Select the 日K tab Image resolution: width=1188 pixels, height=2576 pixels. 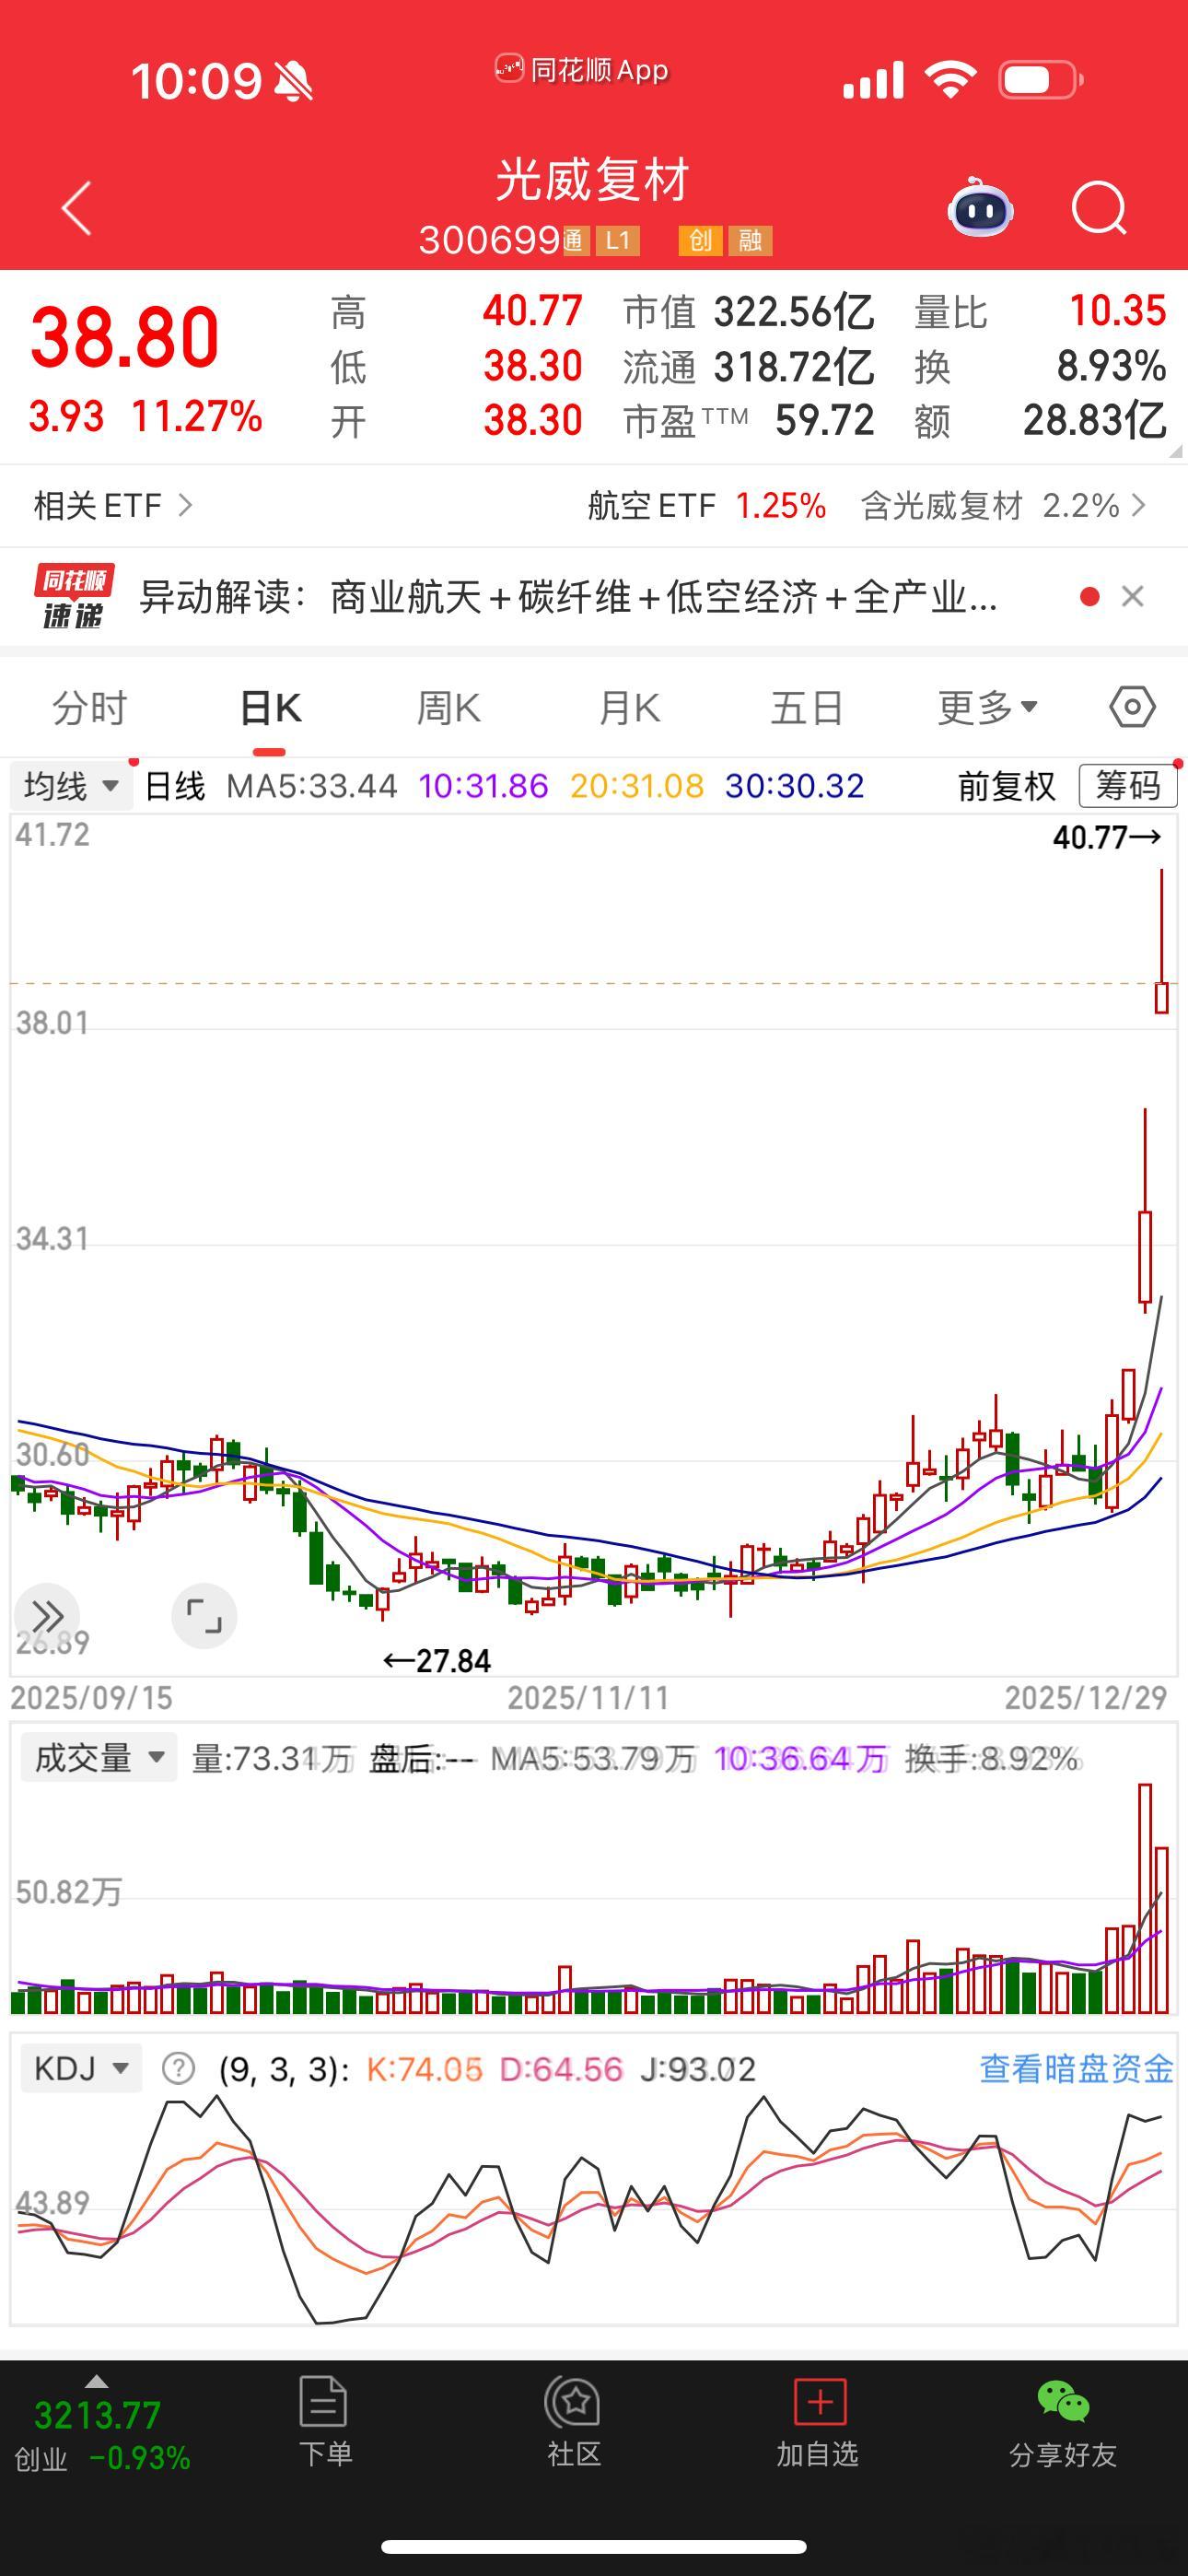tap(270, 708)
